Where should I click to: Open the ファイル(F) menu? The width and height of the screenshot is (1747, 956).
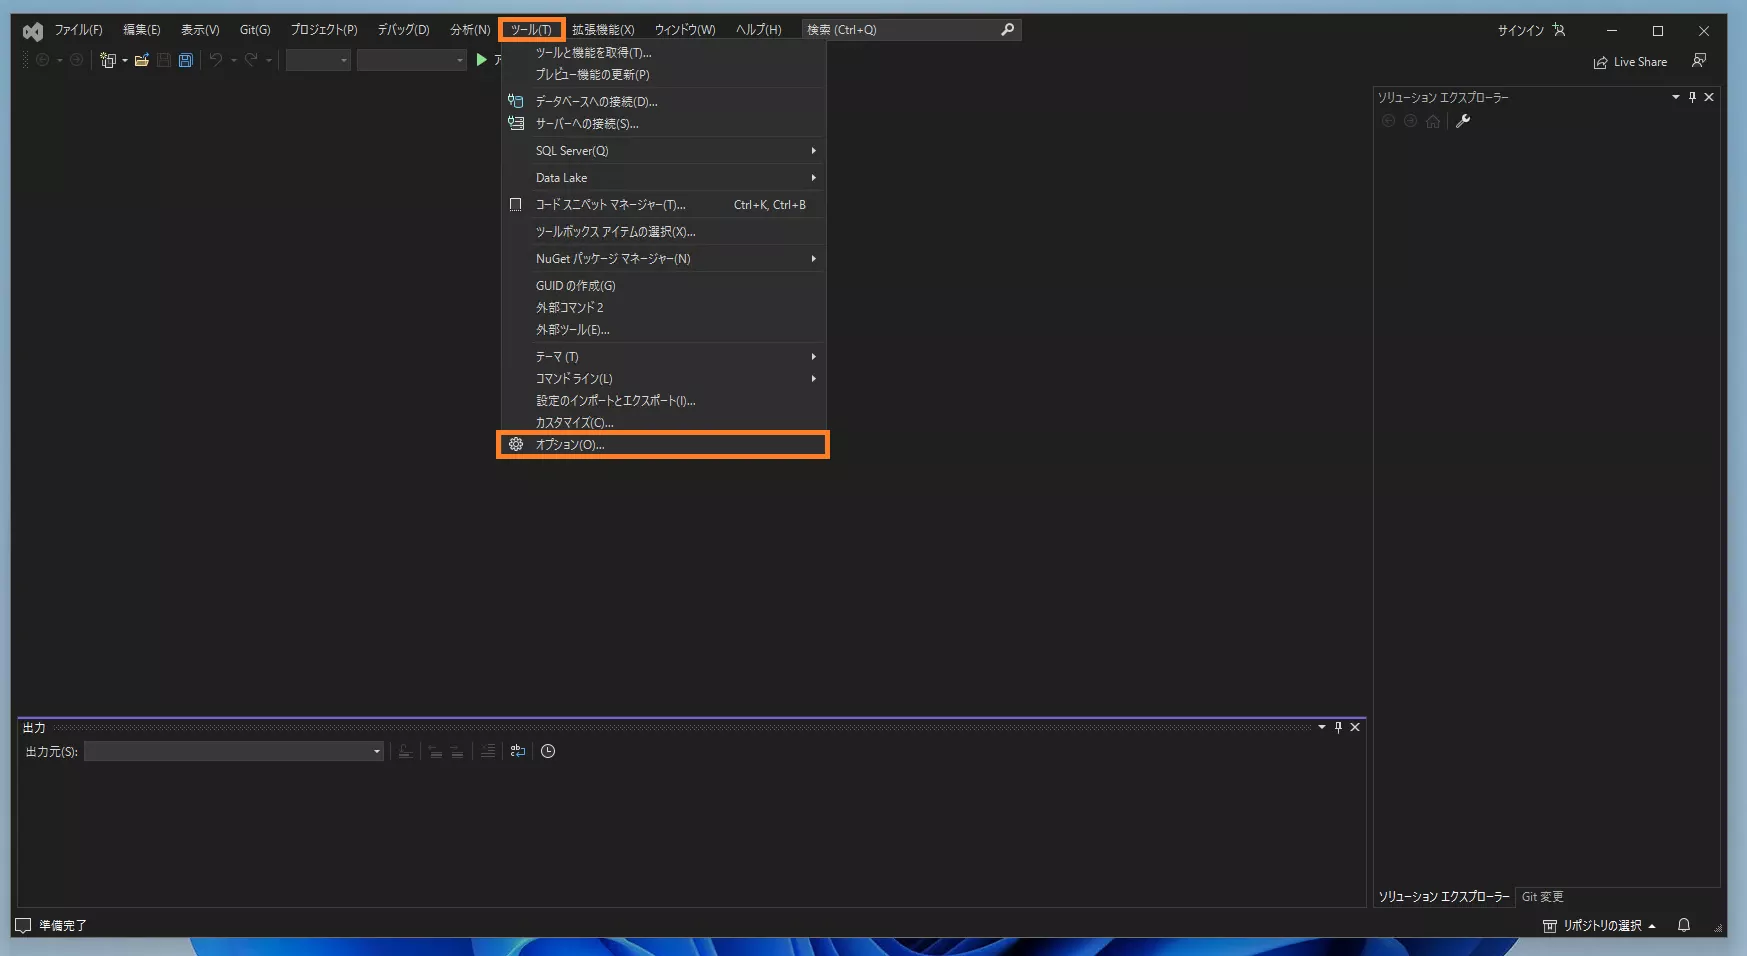click(78, 30)
